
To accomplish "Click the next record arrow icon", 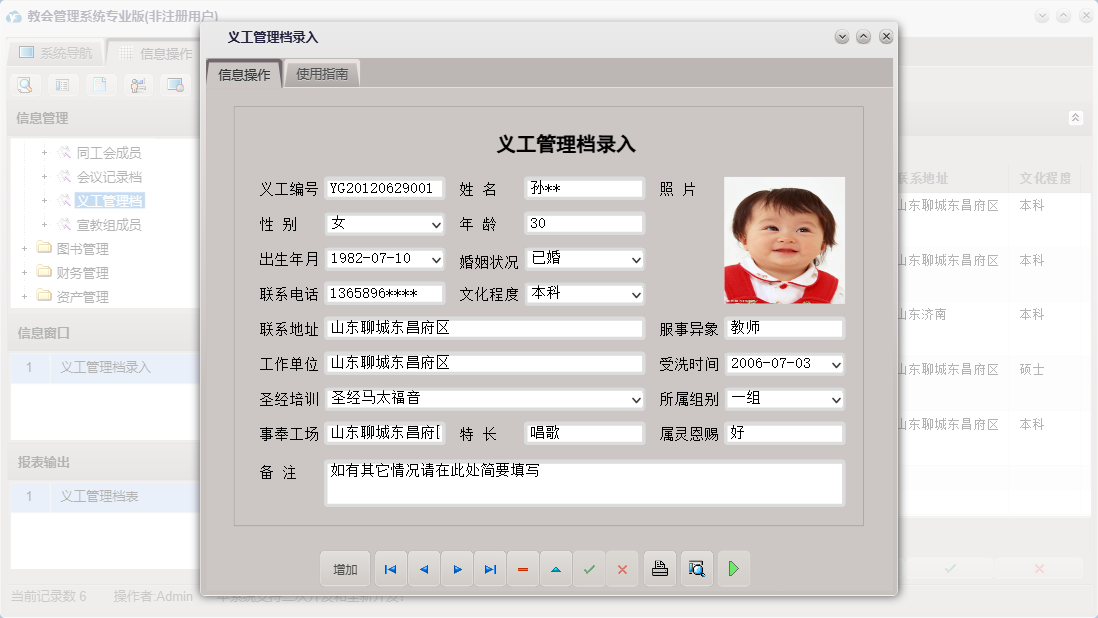I will click(457, 568).
